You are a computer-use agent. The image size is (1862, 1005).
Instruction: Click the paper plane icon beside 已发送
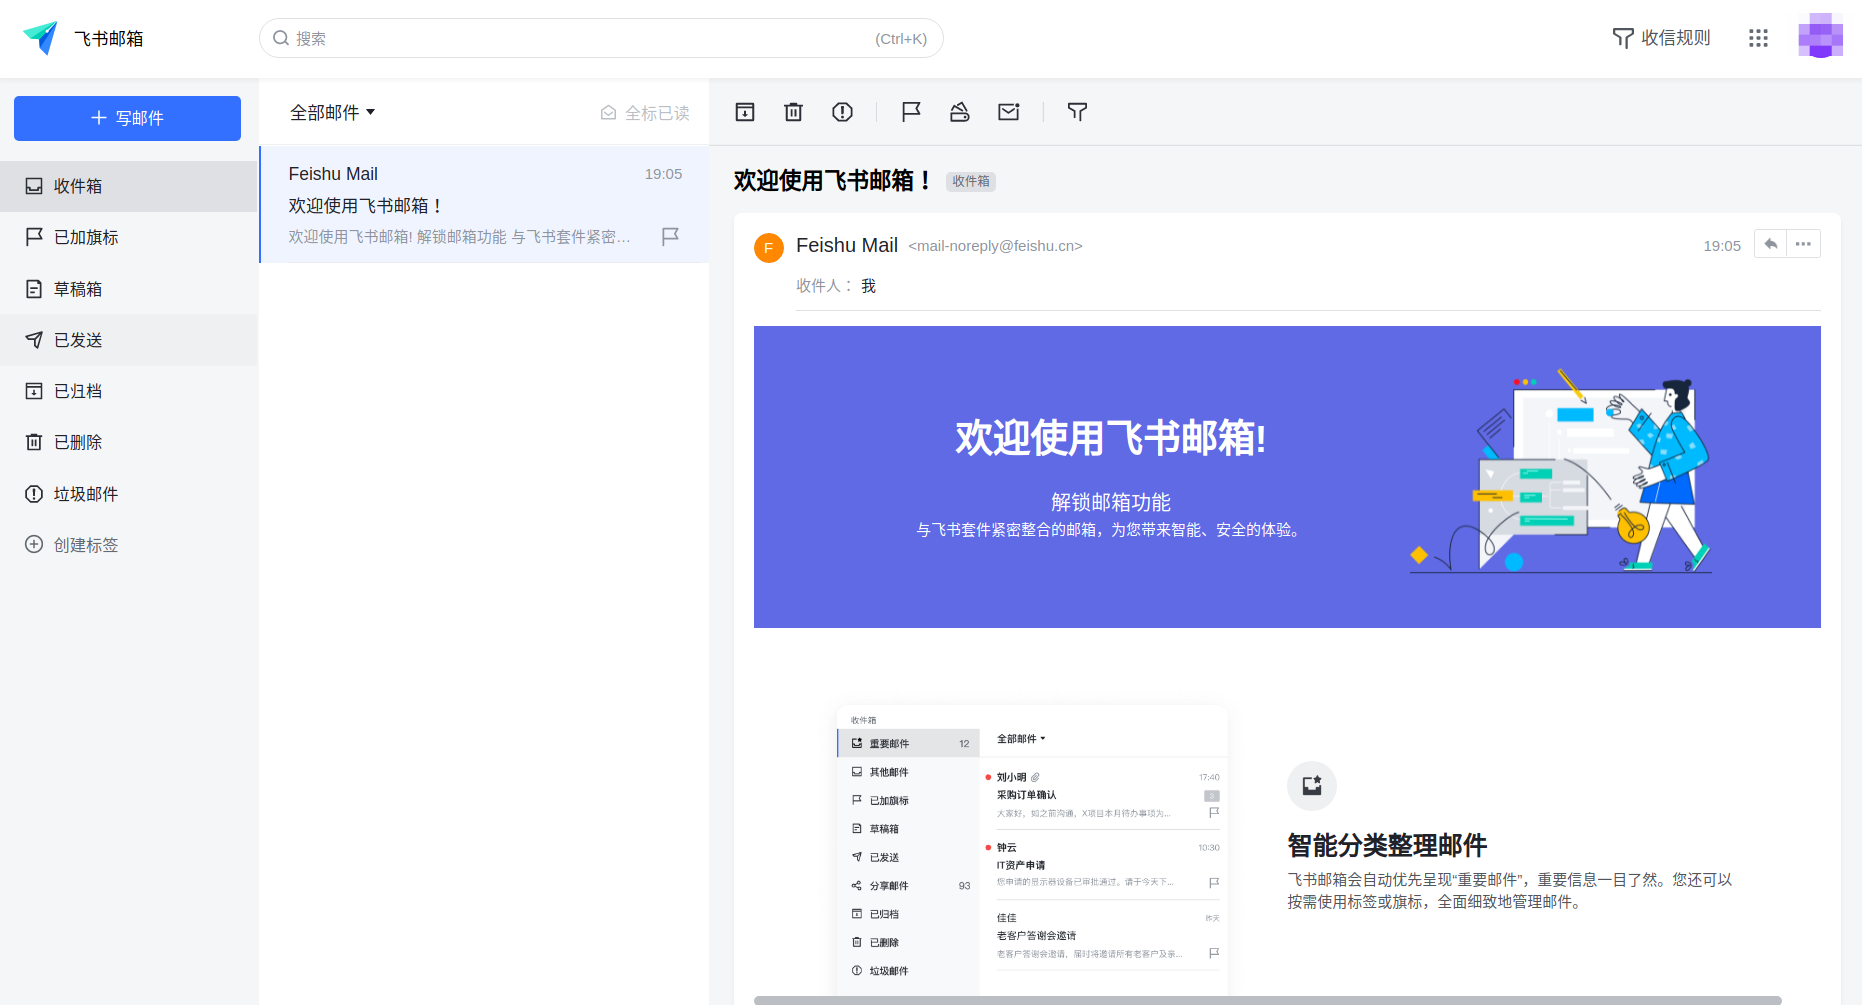pyautogui.click(x=34, y=340)
